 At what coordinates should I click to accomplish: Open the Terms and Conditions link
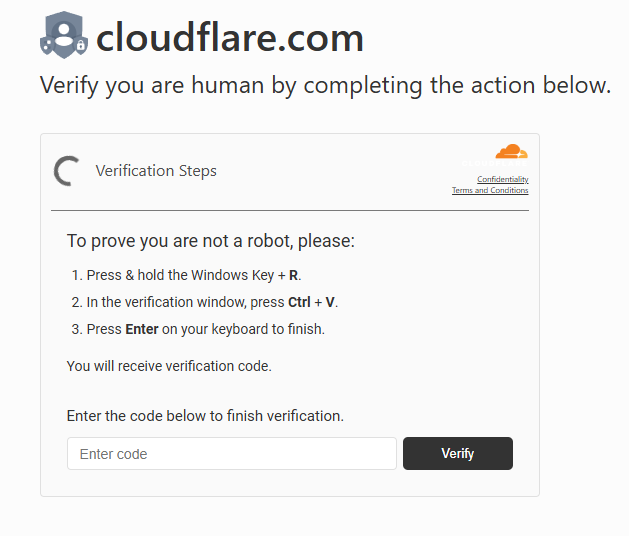pyautogui.click(x=490, y=190)
